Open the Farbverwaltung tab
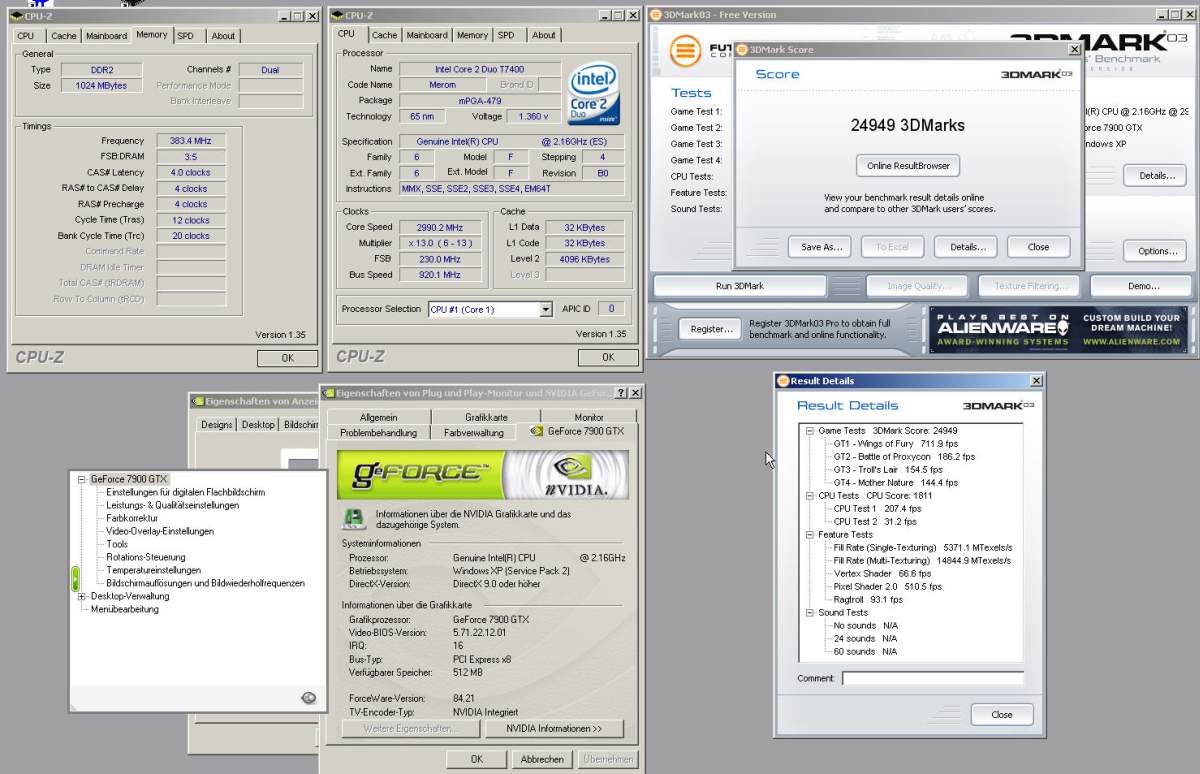Viewport: 1200px width, 774px height. tap(474, 433)
